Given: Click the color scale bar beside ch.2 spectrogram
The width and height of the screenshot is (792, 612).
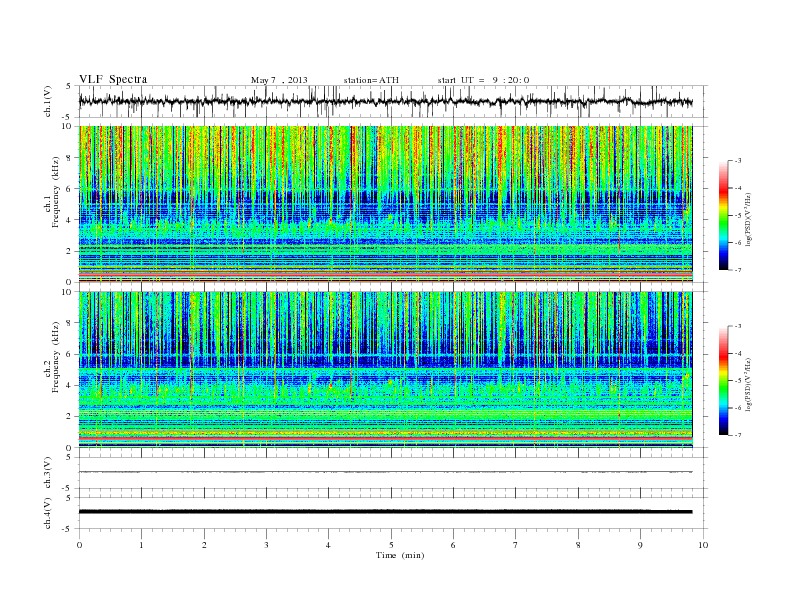Looking at the screenshot, I should point(723,381).
